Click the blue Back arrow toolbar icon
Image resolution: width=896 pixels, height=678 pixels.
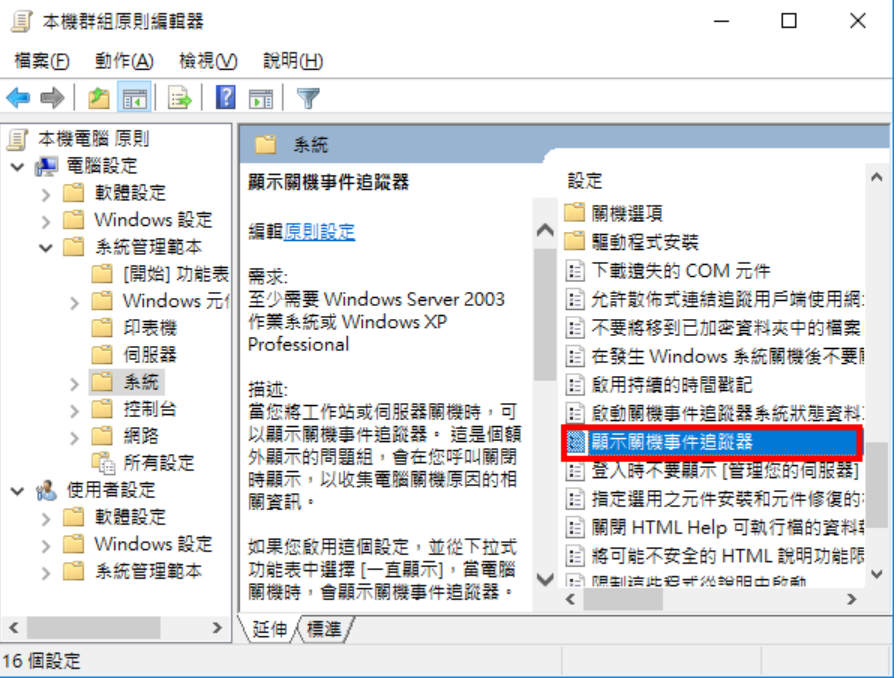click(18, 98)
